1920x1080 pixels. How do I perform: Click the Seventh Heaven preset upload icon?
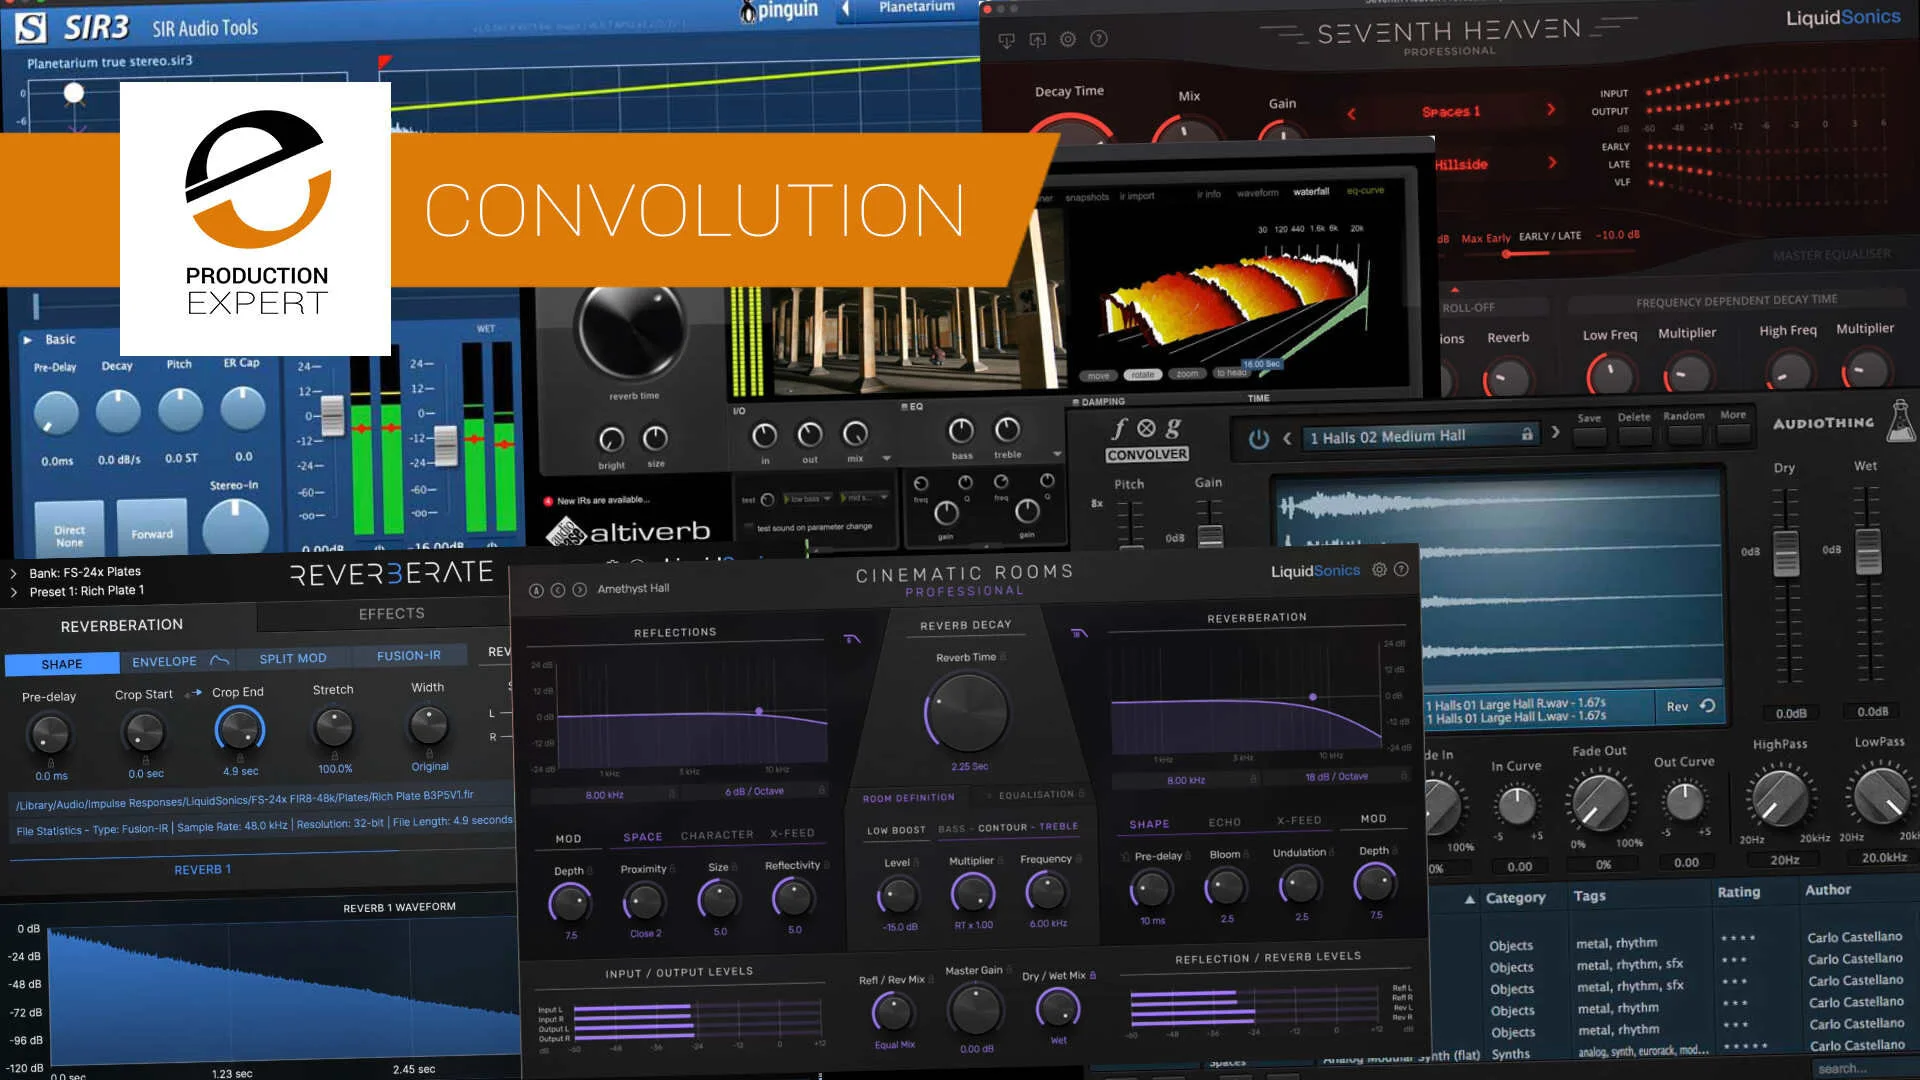click(x=1037, y=40)
